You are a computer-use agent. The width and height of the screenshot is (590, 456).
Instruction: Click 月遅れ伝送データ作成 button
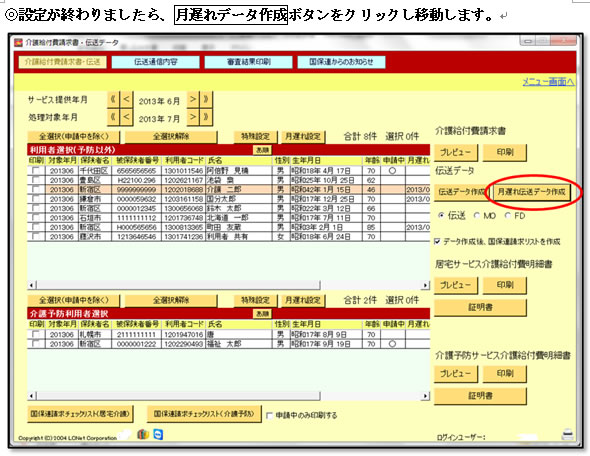click(x=531, y=192)
